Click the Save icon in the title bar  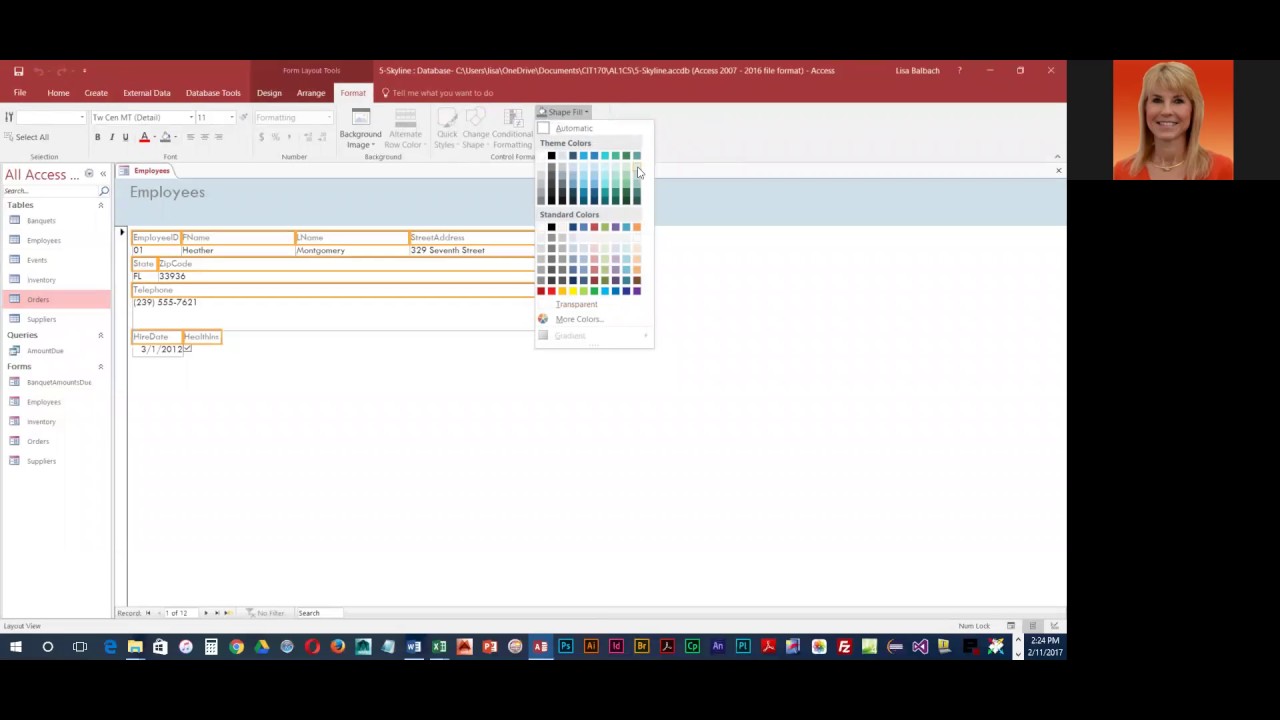pos(18,71)
